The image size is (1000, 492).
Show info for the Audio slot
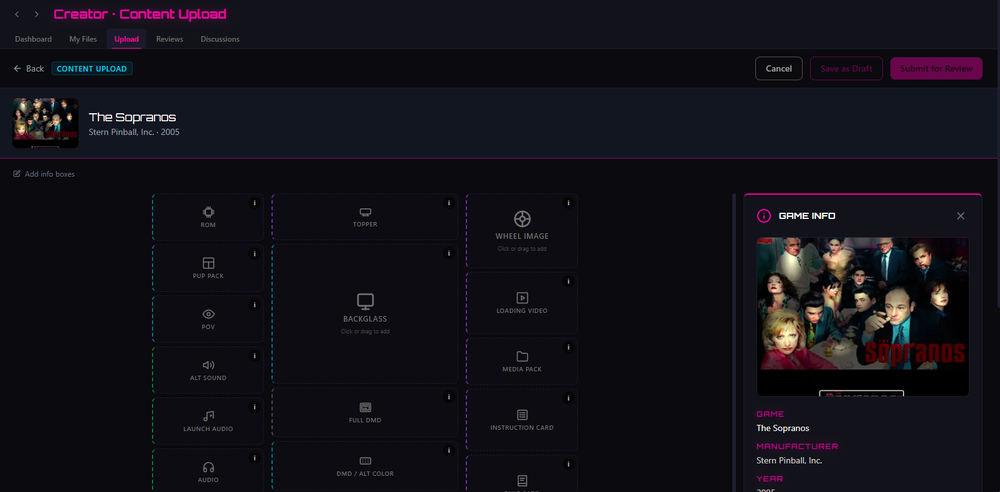(x=254, y=458)
